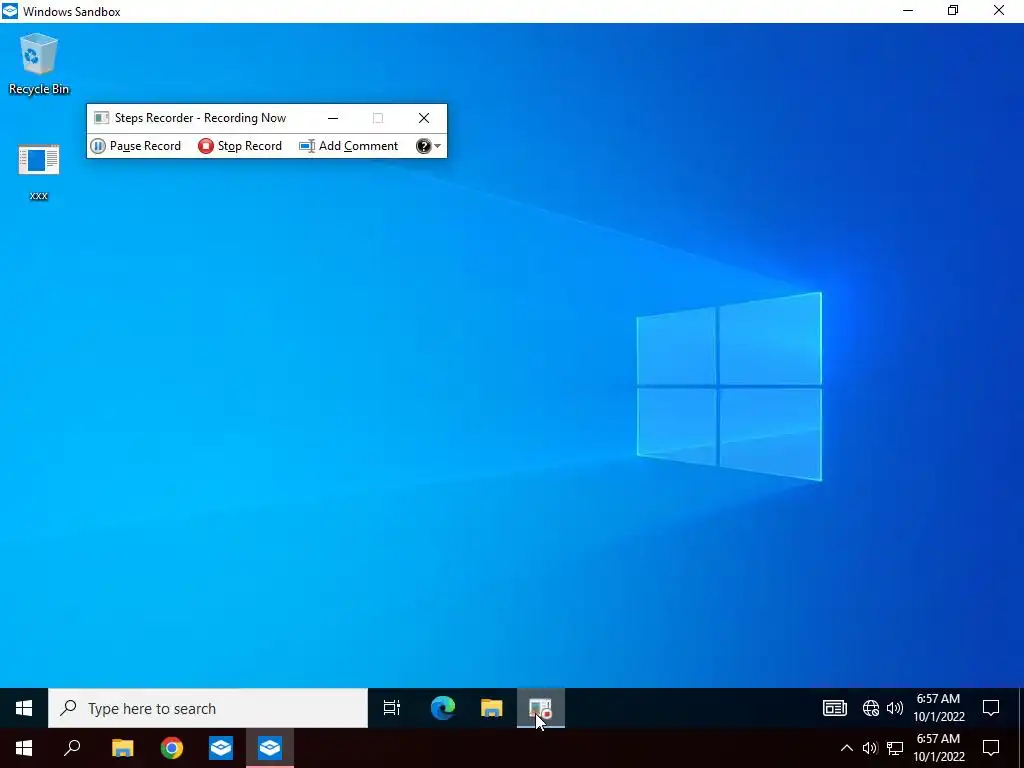The width and height of the screenshot is (1024, 768).
Task: Click the sandbox Type here to search box
Action: 208,708
